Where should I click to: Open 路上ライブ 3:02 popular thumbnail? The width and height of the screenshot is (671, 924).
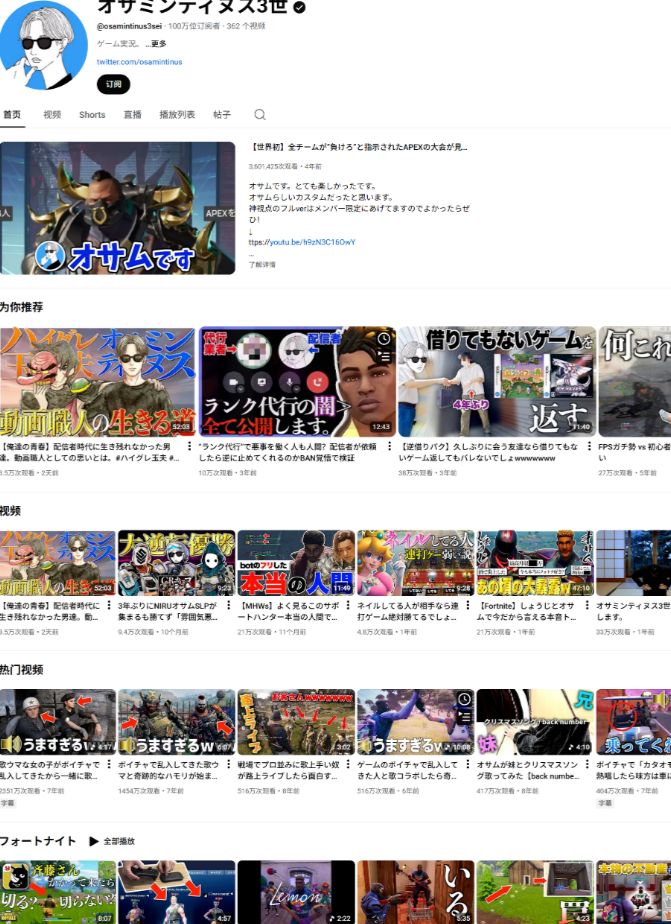(296, 722)
